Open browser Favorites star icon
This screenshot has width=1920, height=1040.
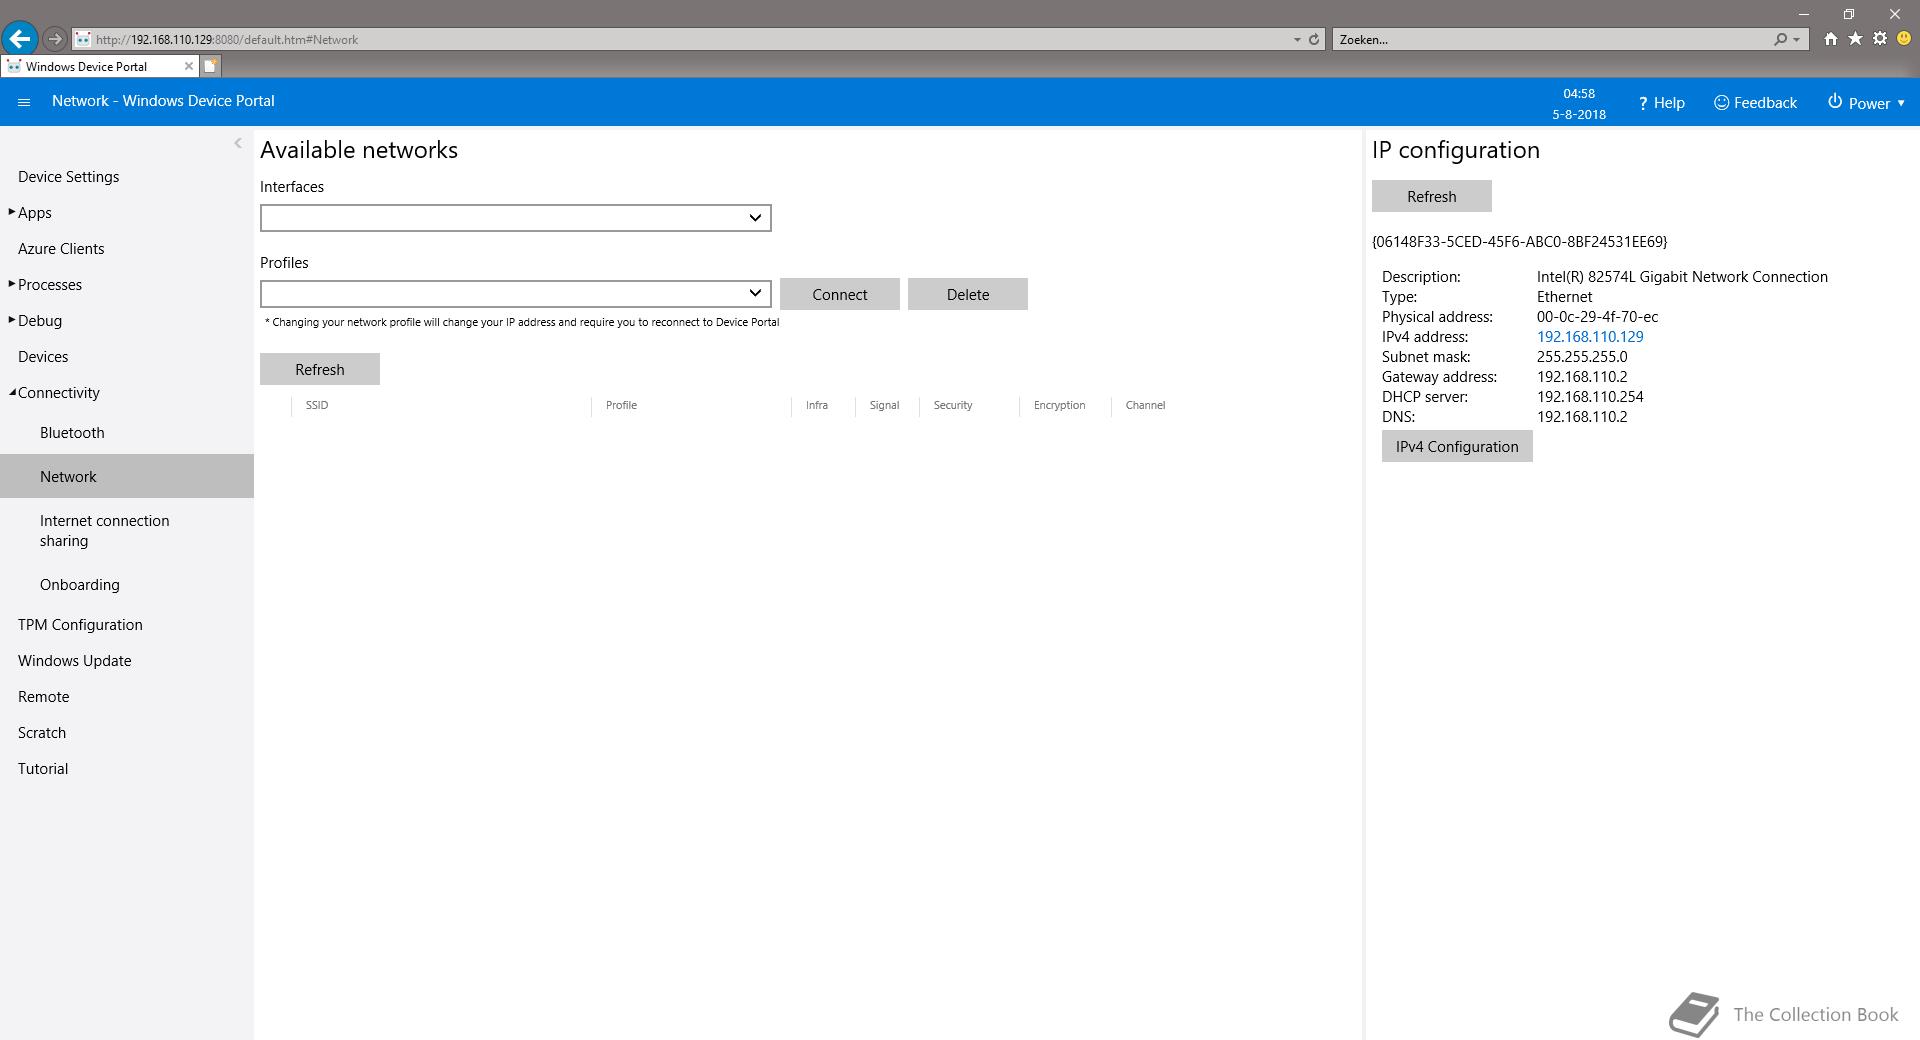[1855, 39]
